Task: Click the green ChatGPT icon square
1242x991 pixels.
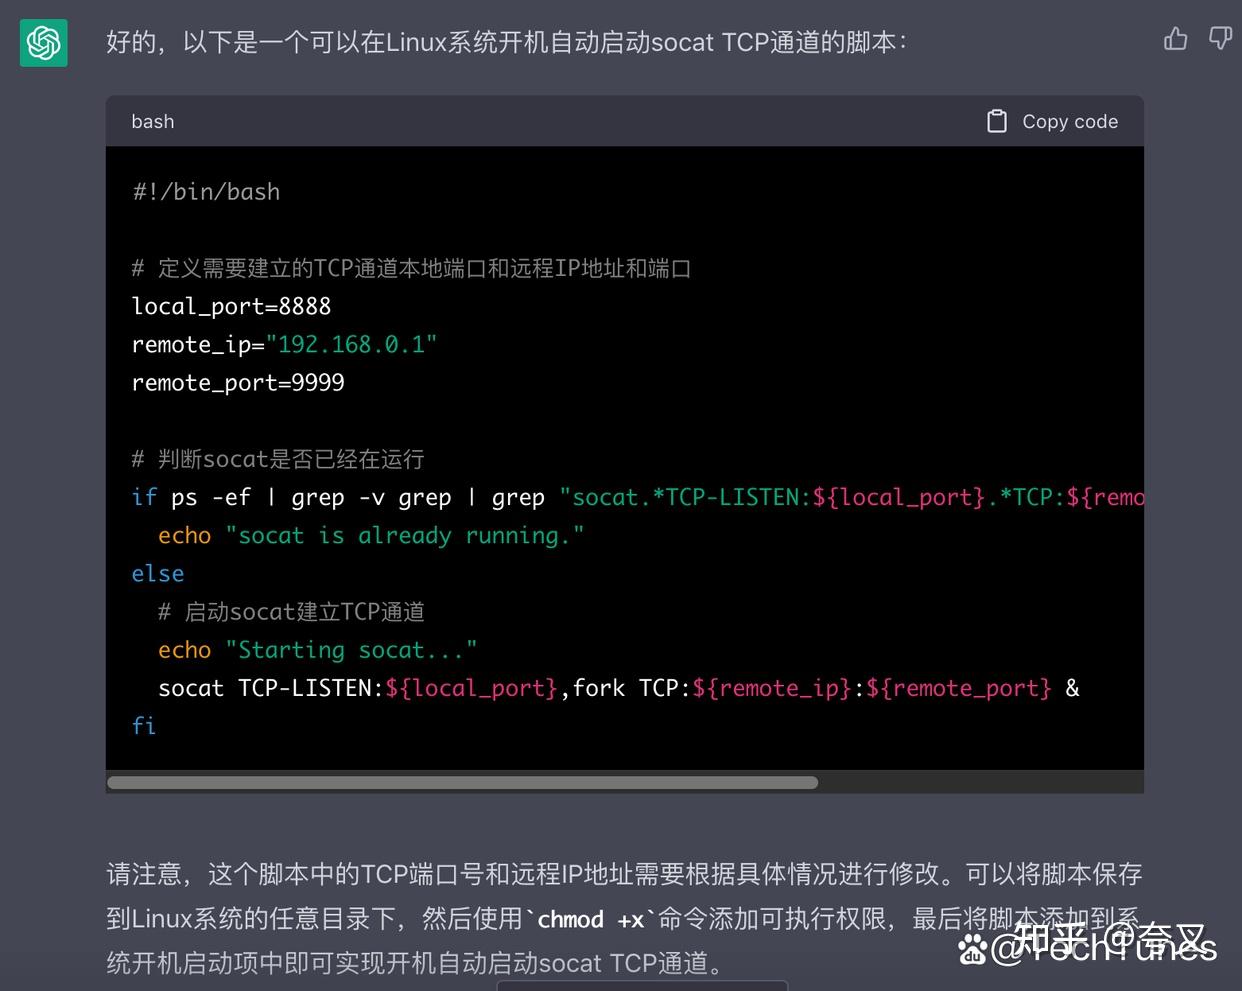Action: 43,42
